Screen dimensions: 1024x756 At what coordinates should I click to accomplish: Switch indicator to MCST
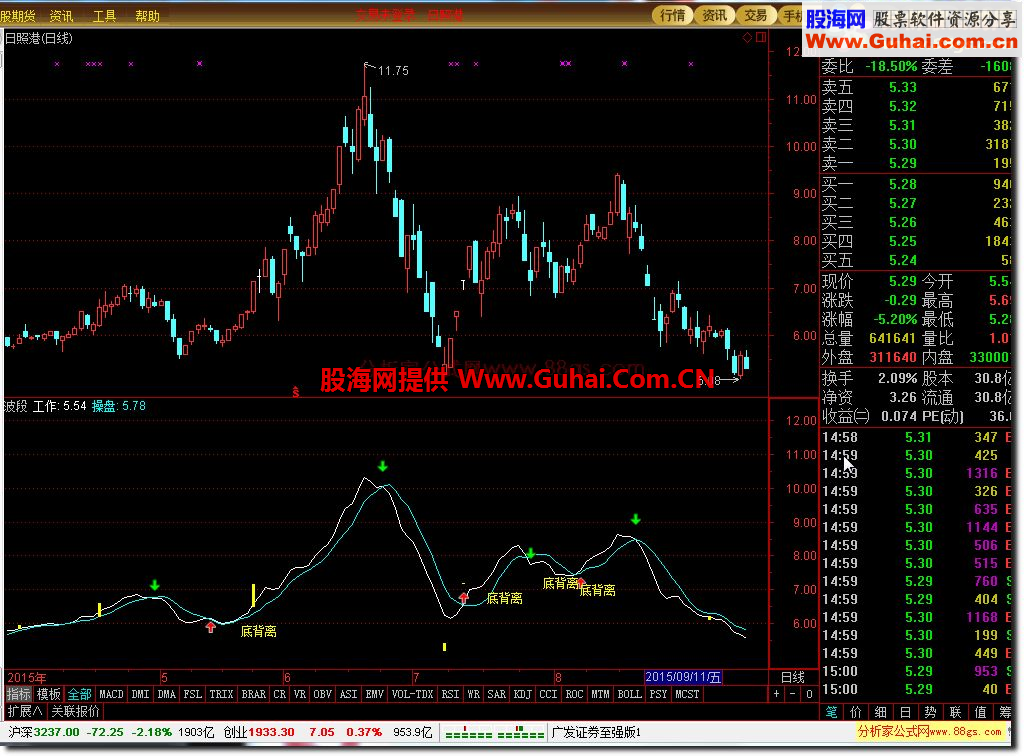pyautogui.click(x=687, y=694)
